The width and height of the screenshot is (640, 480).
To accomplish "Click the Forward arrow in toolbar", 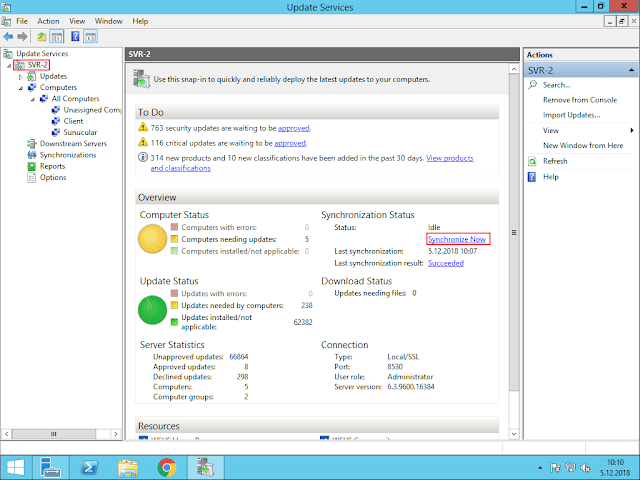I will (22, 37).
